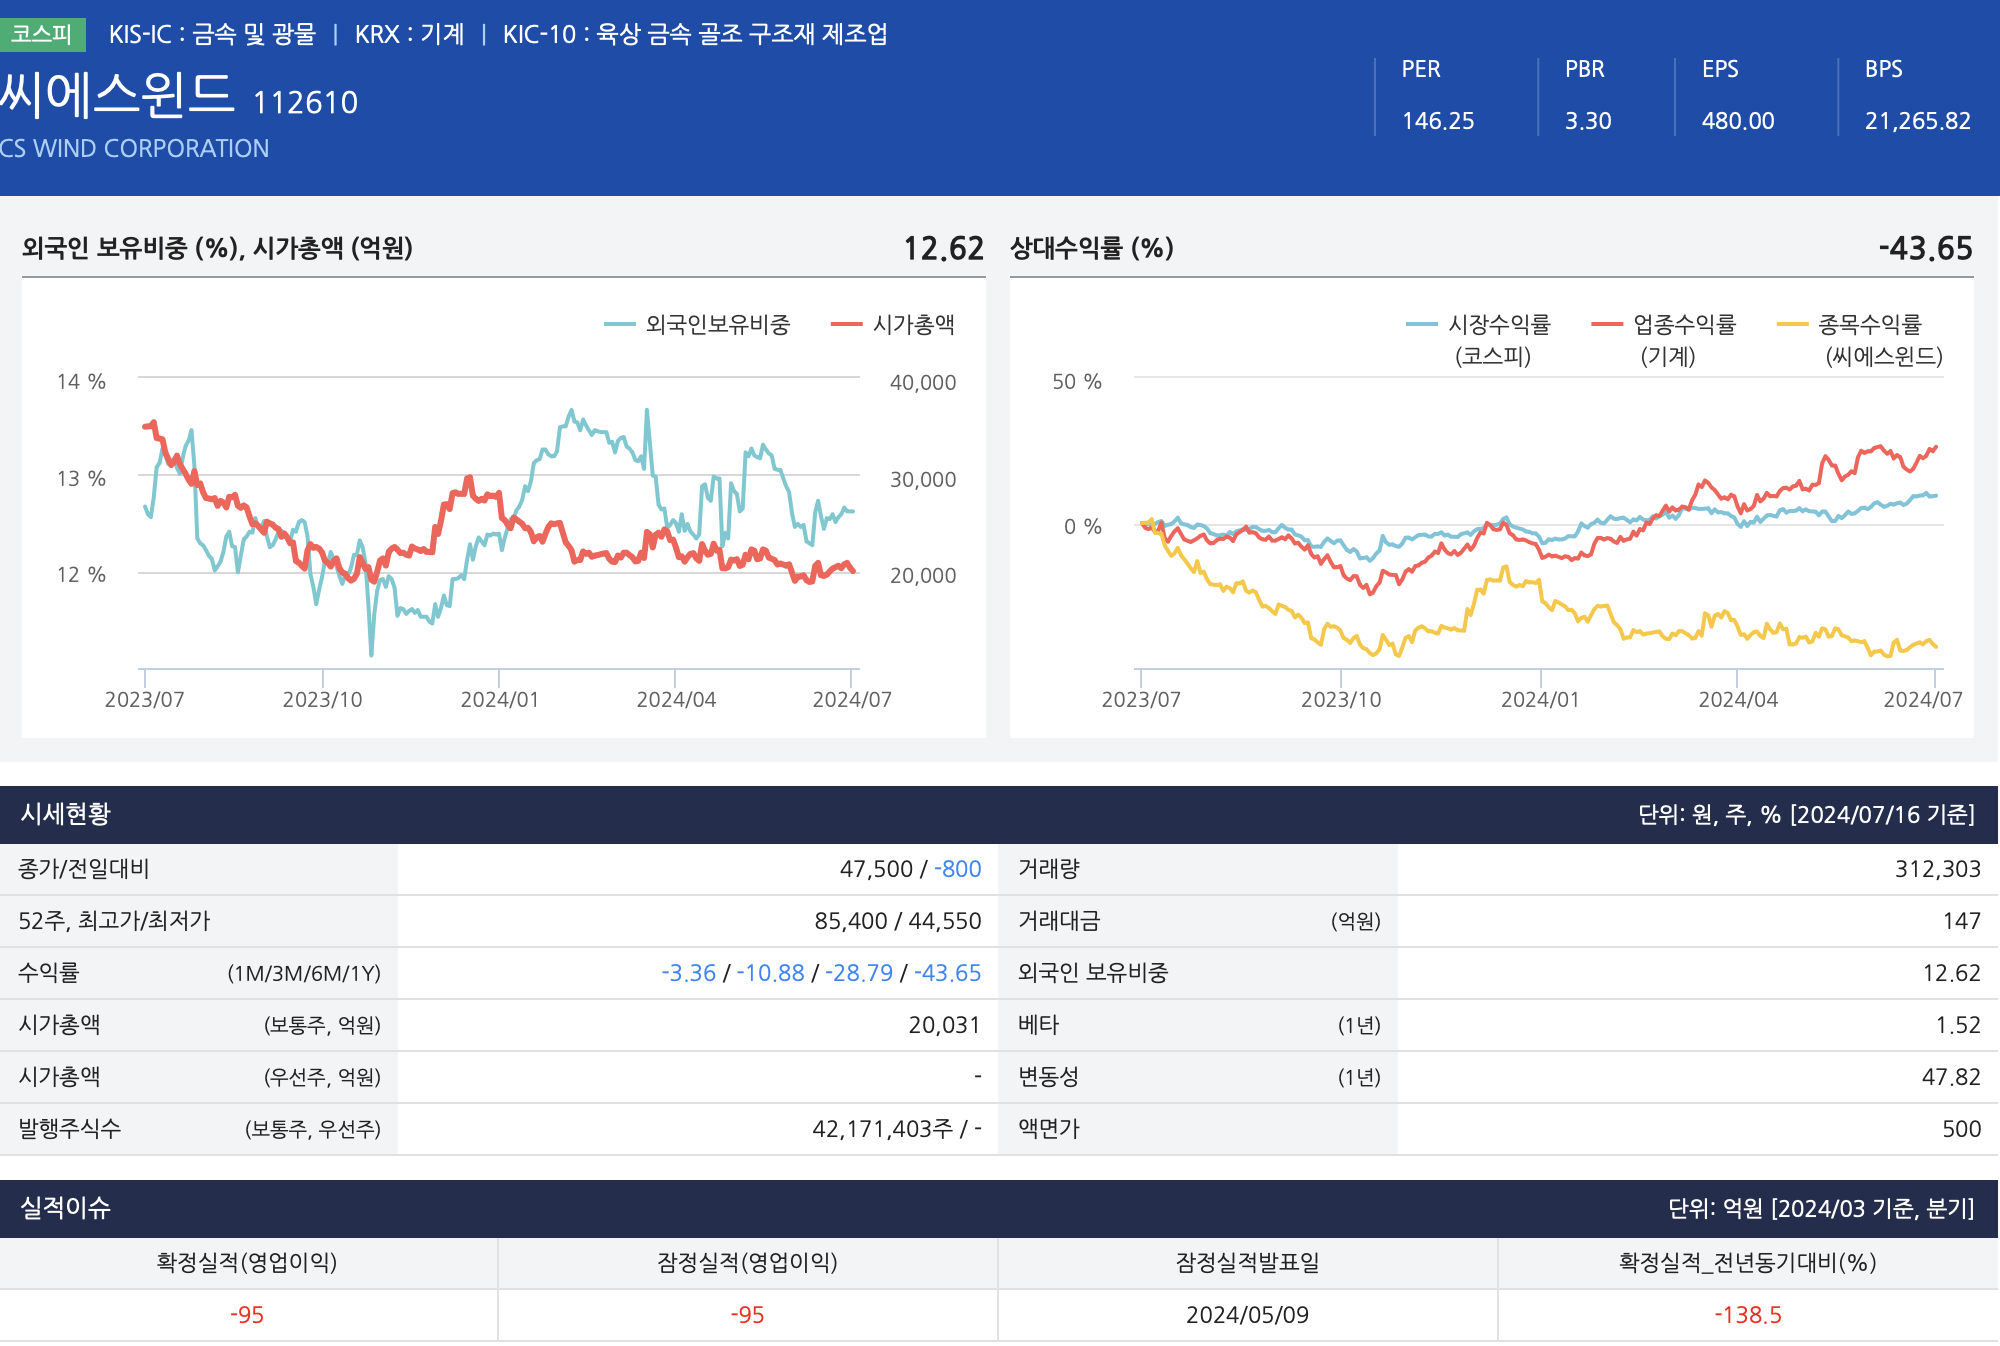The width and height of the screenshot is (2000, 1346).
Task: Click the PER value 146.25
Action: [1437, 121]
